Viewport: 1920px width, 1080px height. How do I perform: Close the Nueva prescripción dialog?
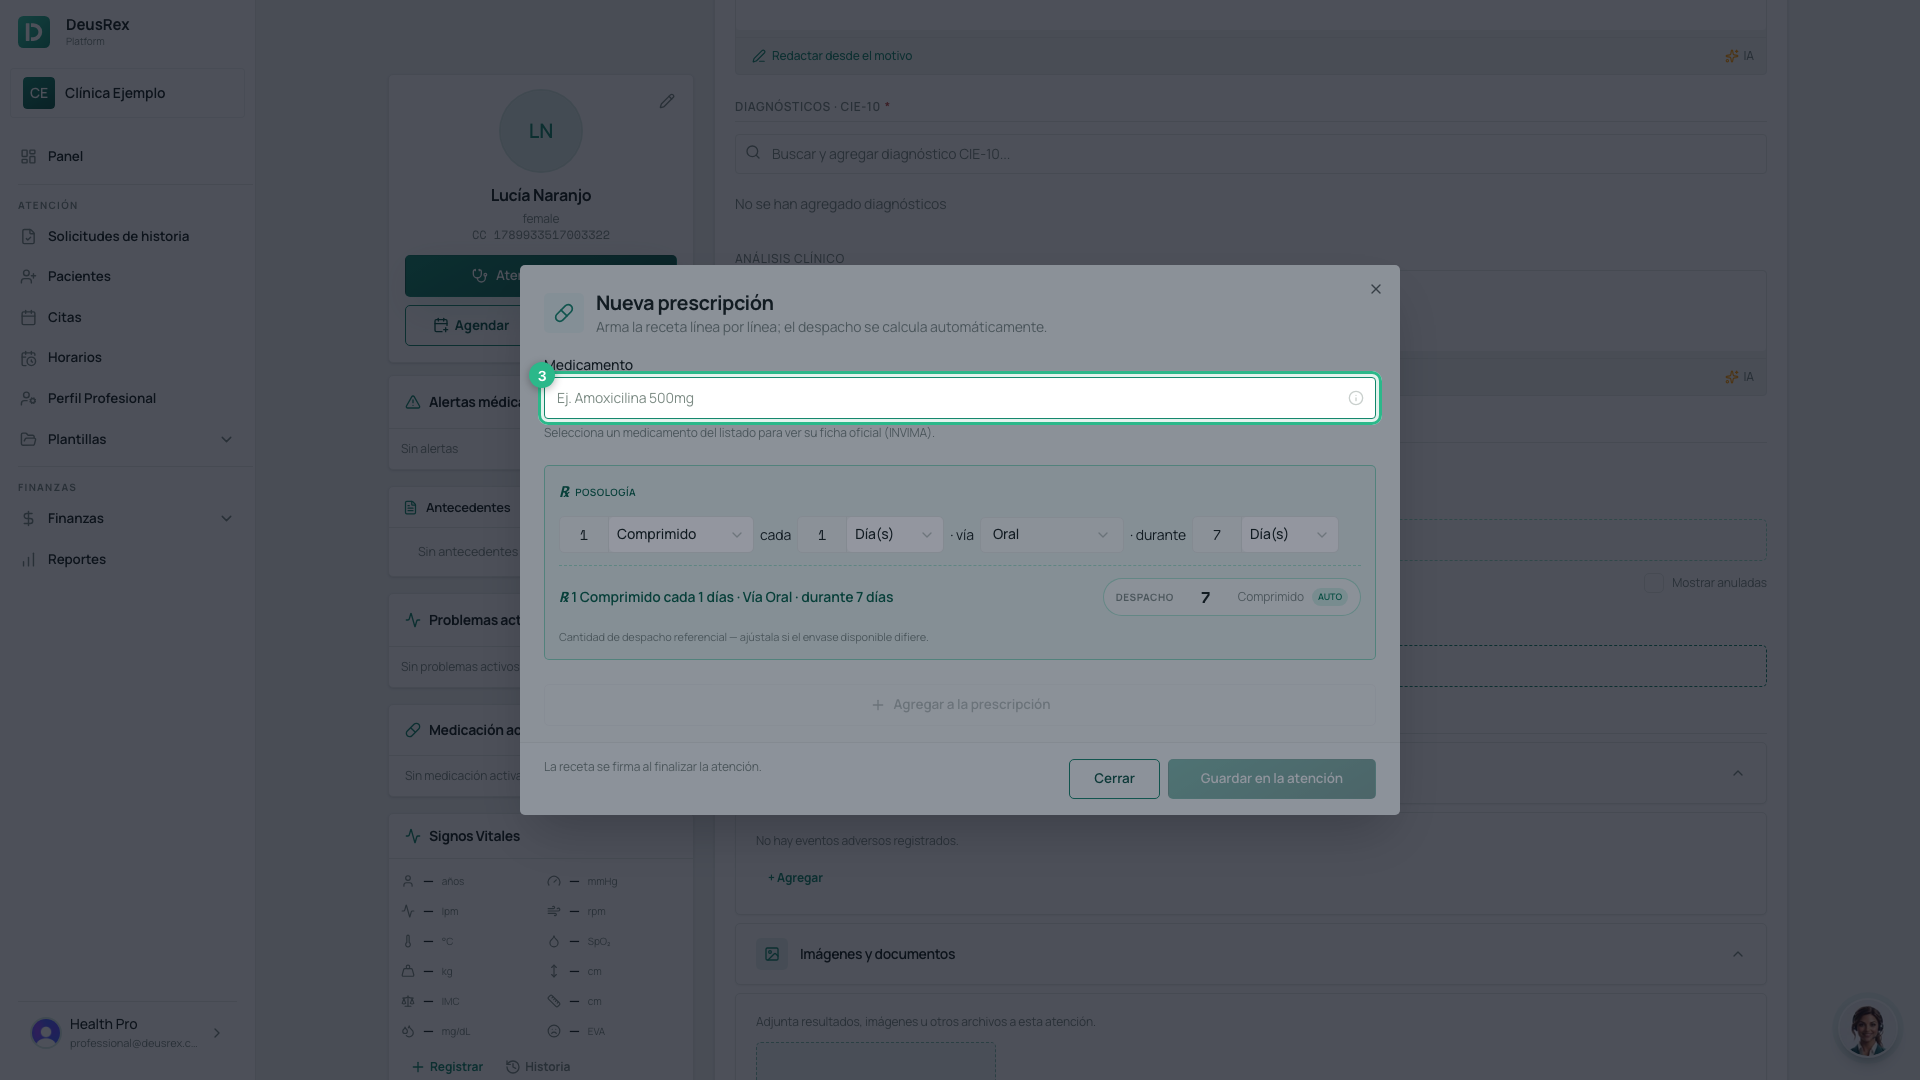[x=1376, y=289]
